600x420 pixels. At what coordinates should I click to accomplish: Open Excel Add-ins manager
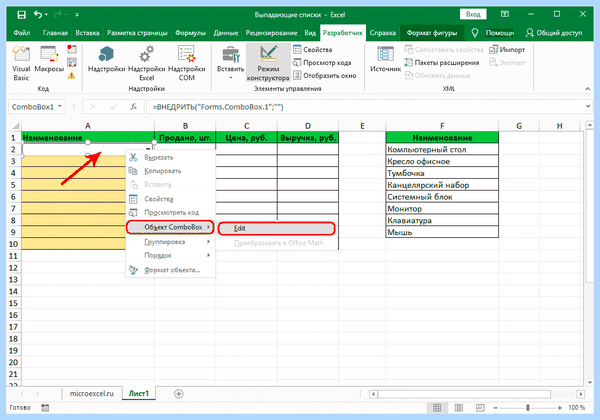(147, 63)
